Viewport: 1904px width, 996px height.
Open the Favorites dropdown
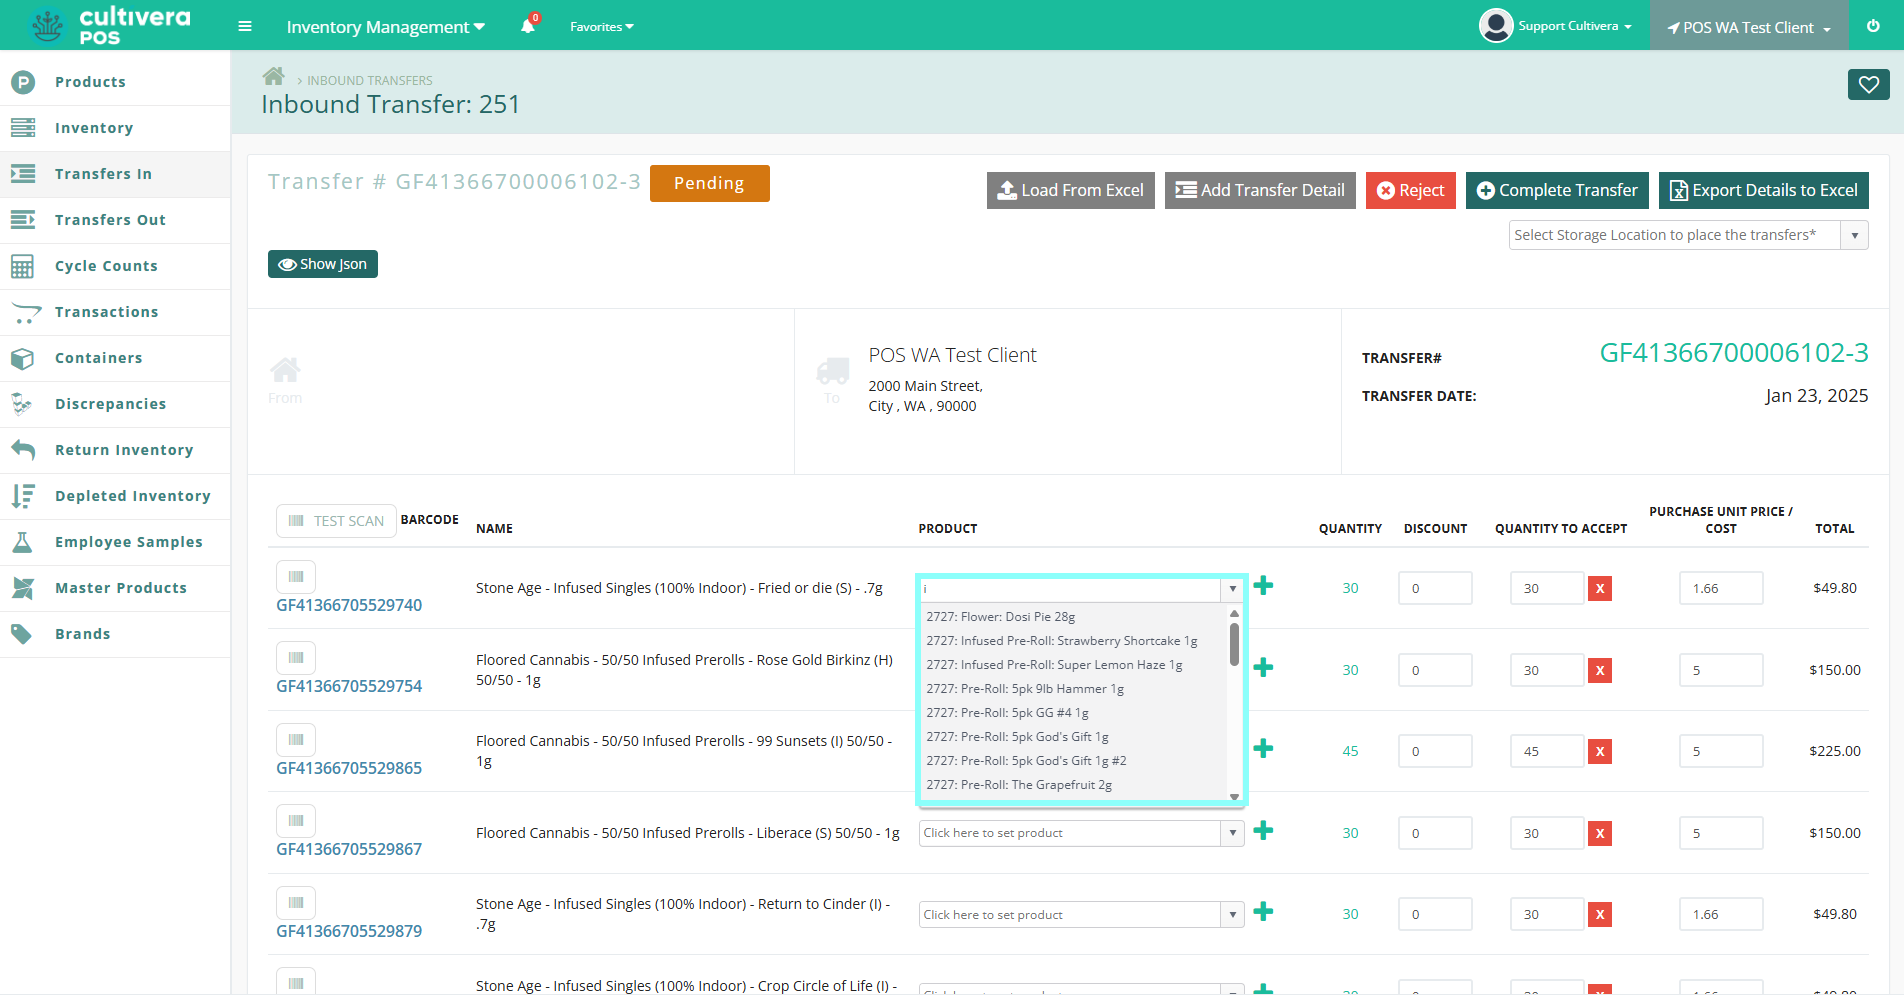click(x=602, y=27)
